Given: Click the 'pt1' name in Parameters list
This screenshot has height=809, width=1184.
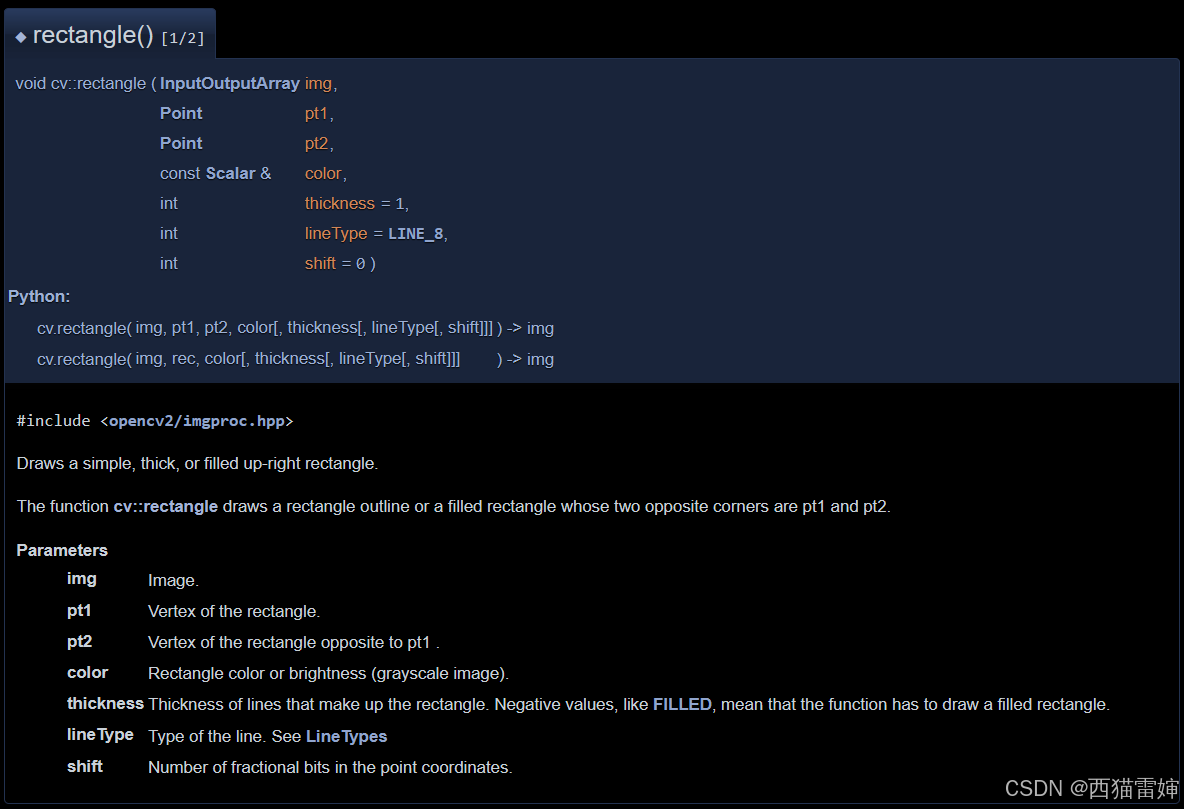Looking at the screenshot, I should click(x=79, y=610).
